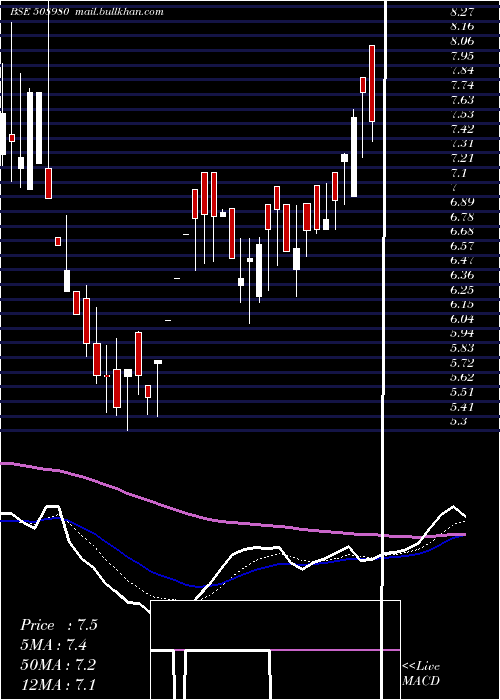Click the 7.95 price level label

[462, 56]
